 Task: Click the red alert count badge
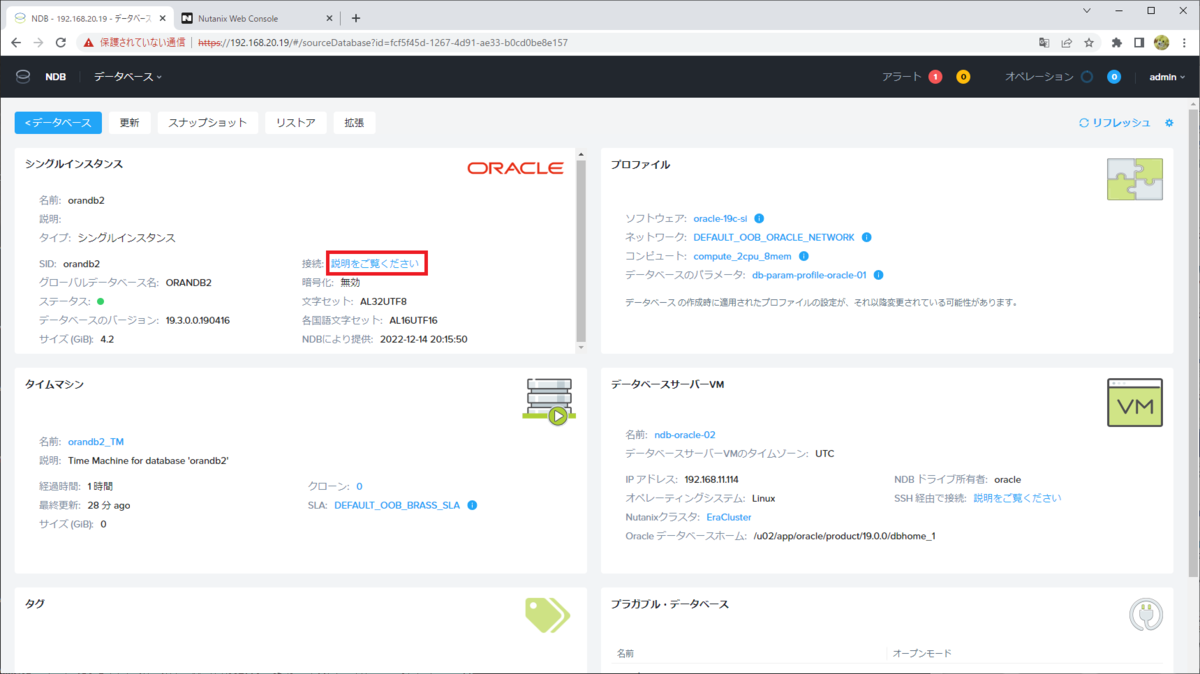935,77
